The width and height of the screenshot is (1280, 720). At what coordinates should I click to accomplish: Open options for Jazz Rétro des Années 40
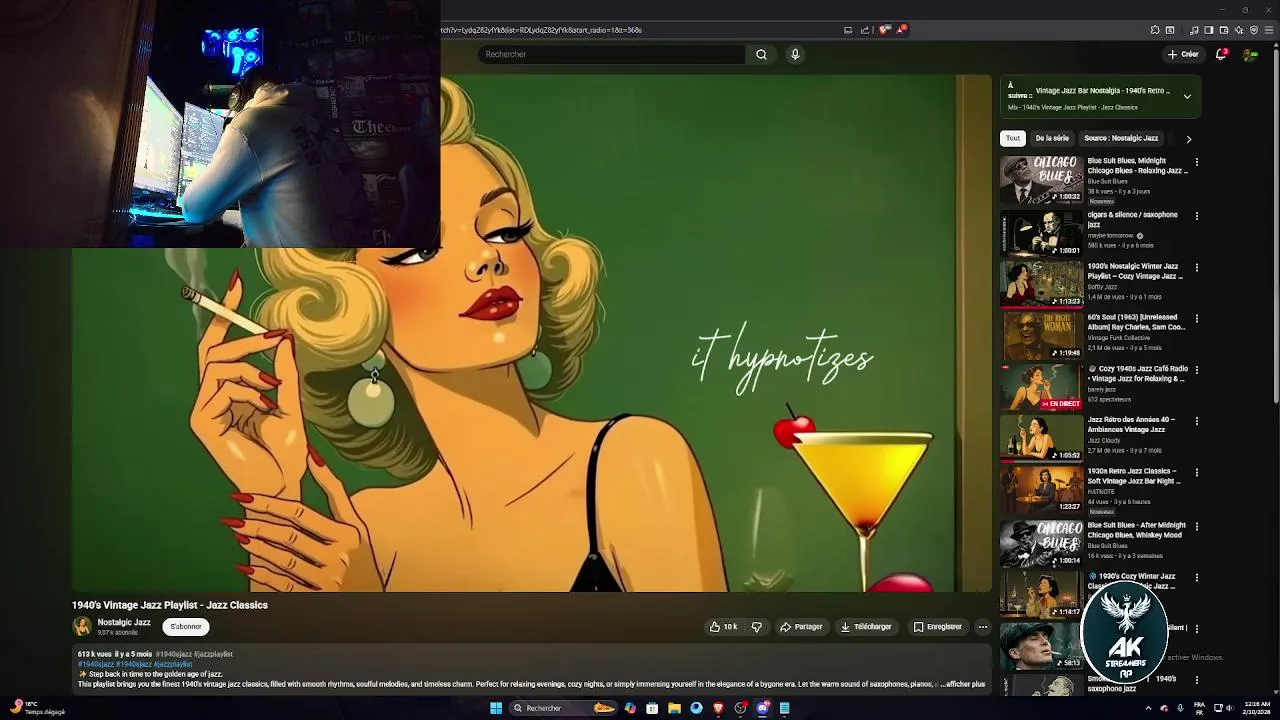pos(1196,421)
